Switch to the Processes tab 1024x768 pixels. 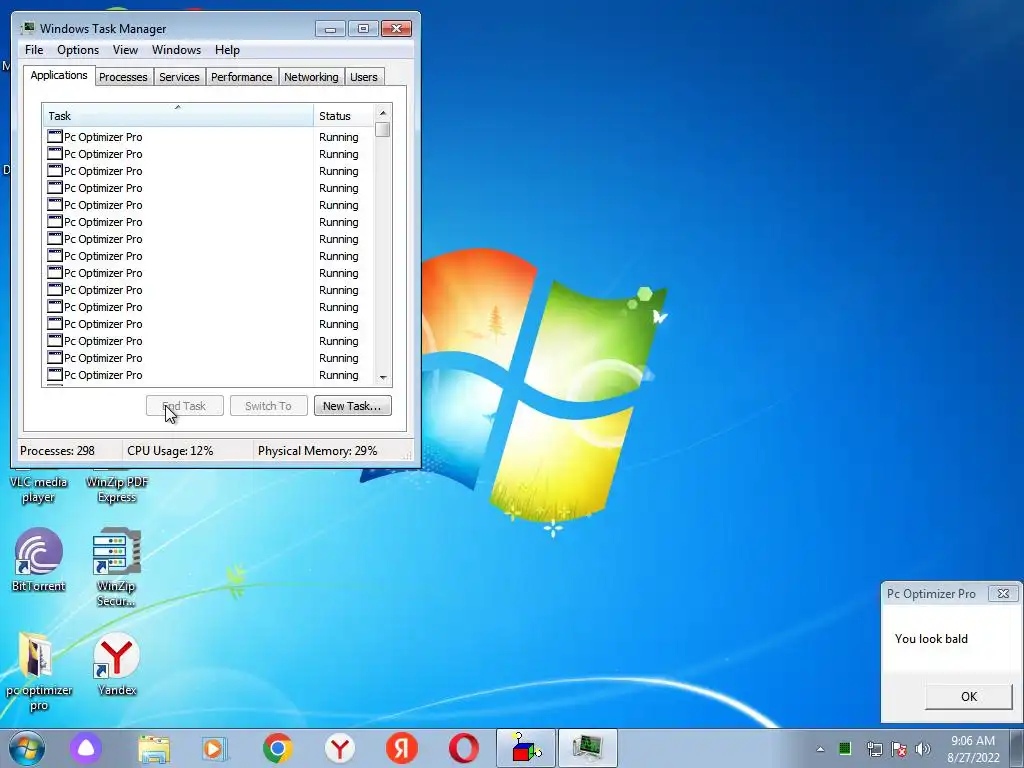[123, 77]
